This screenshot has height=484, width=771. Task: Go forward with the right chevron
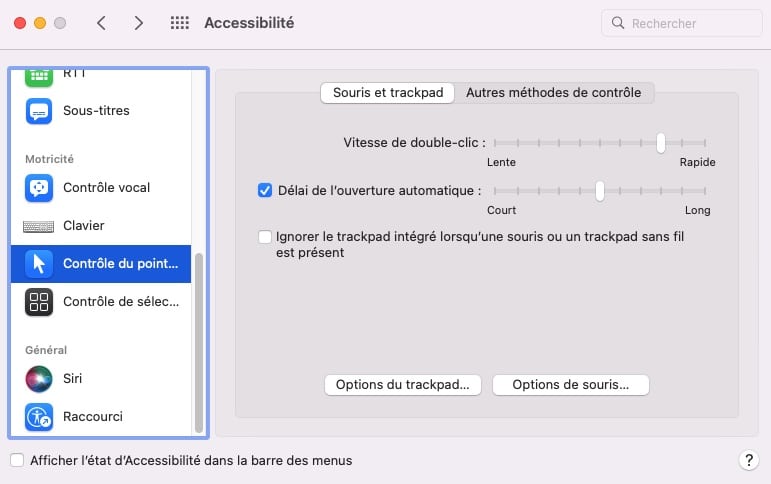(x=139, y=23)
